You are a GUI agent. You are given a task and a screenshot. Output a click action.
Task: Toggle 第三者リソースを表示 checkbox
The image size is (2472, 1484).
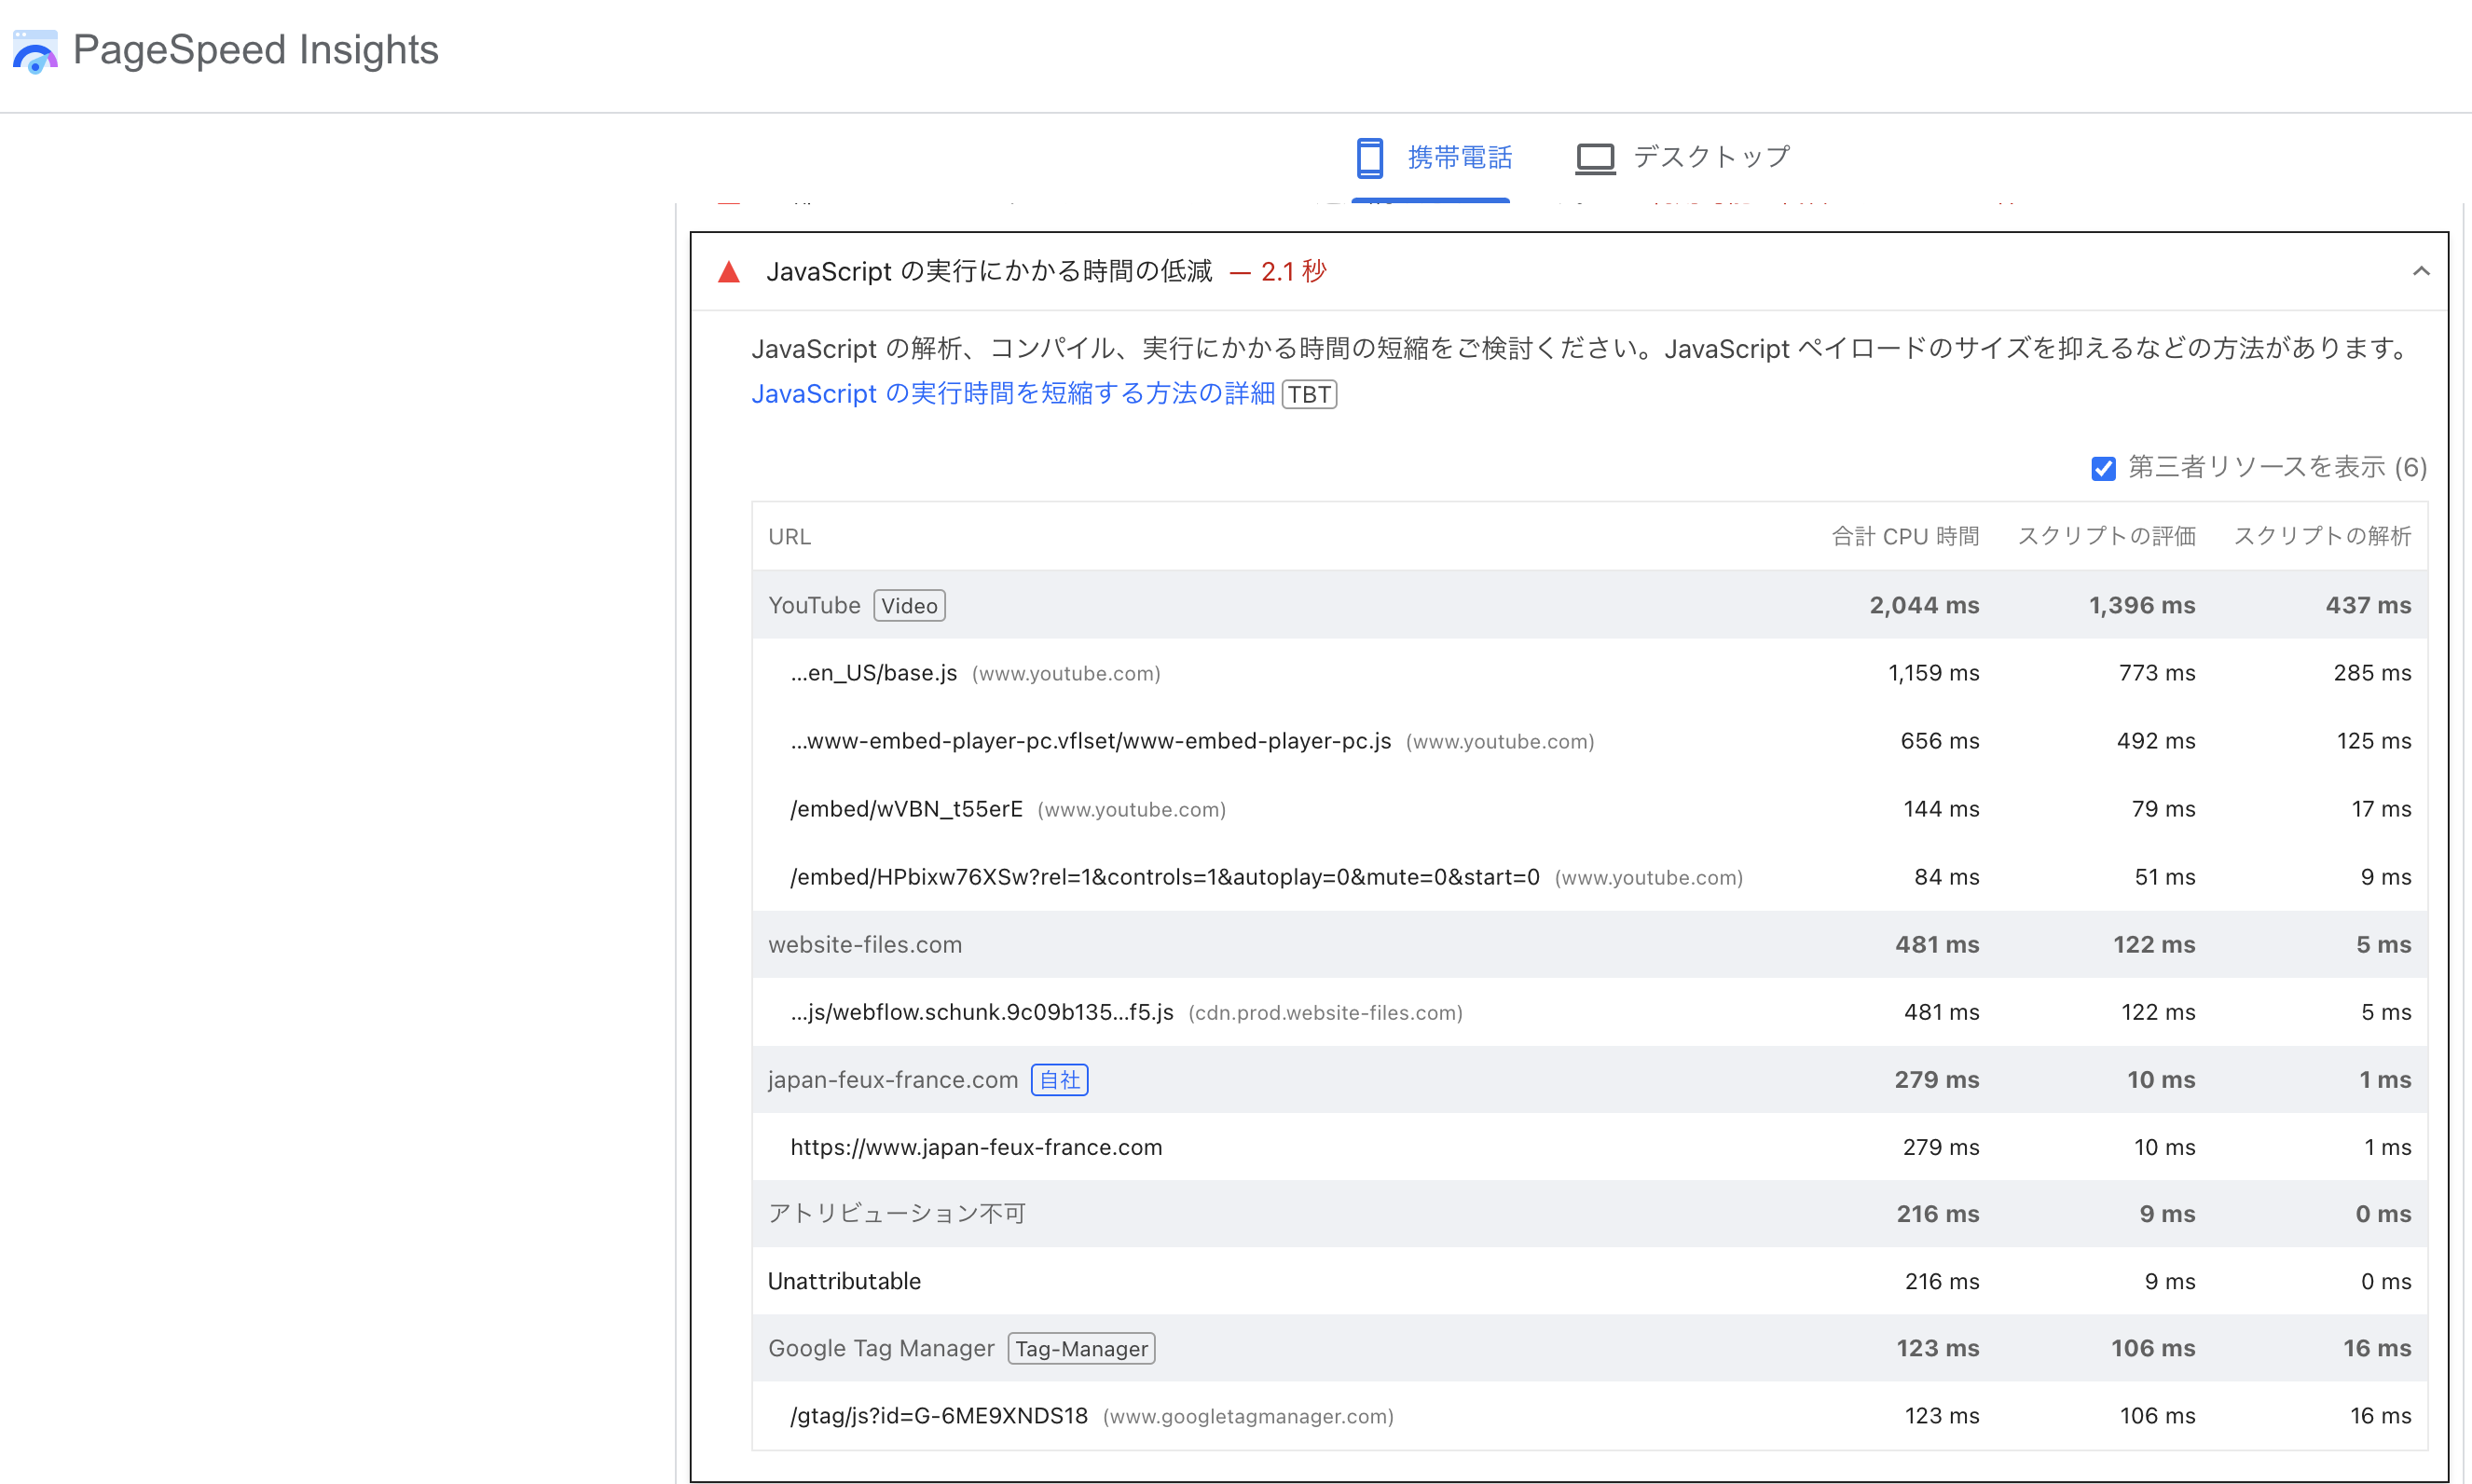pos(2103,468)
